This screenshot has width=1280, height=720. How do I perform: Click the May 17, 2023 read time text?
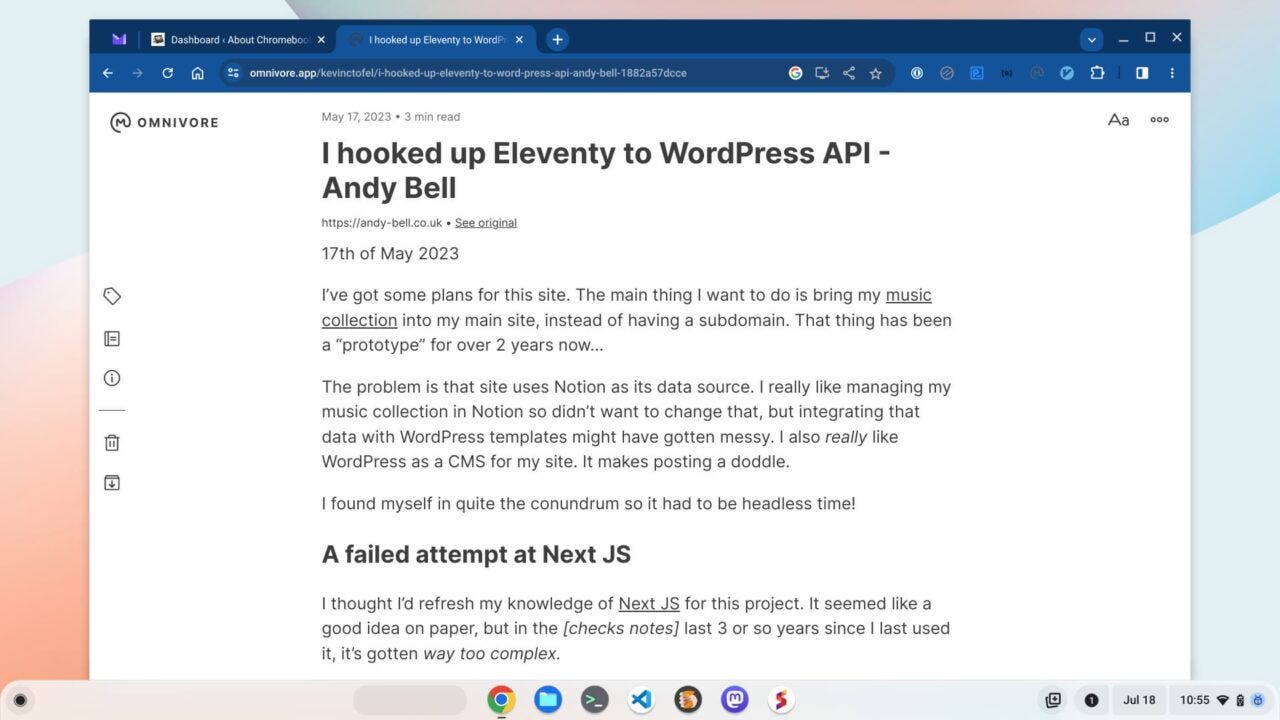click(x=391, y=117)
